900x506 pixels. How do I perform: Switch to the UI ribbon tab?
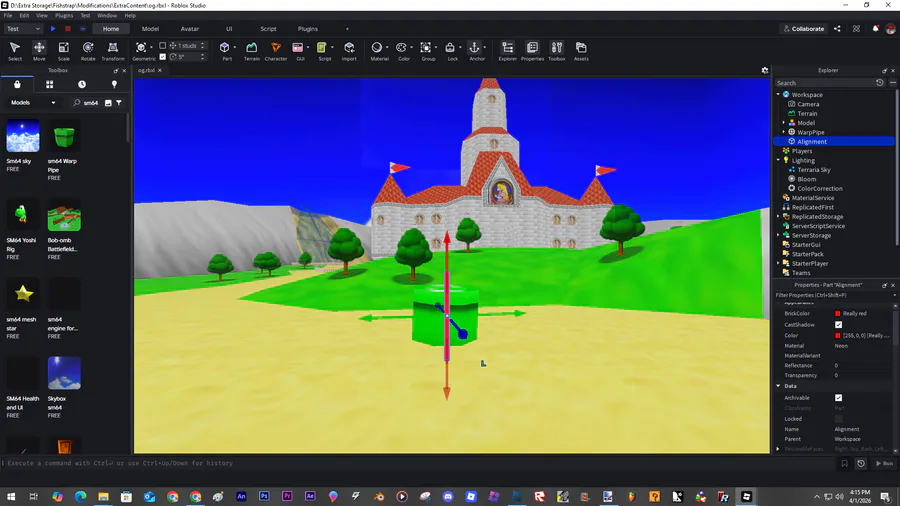click(229, 29)
